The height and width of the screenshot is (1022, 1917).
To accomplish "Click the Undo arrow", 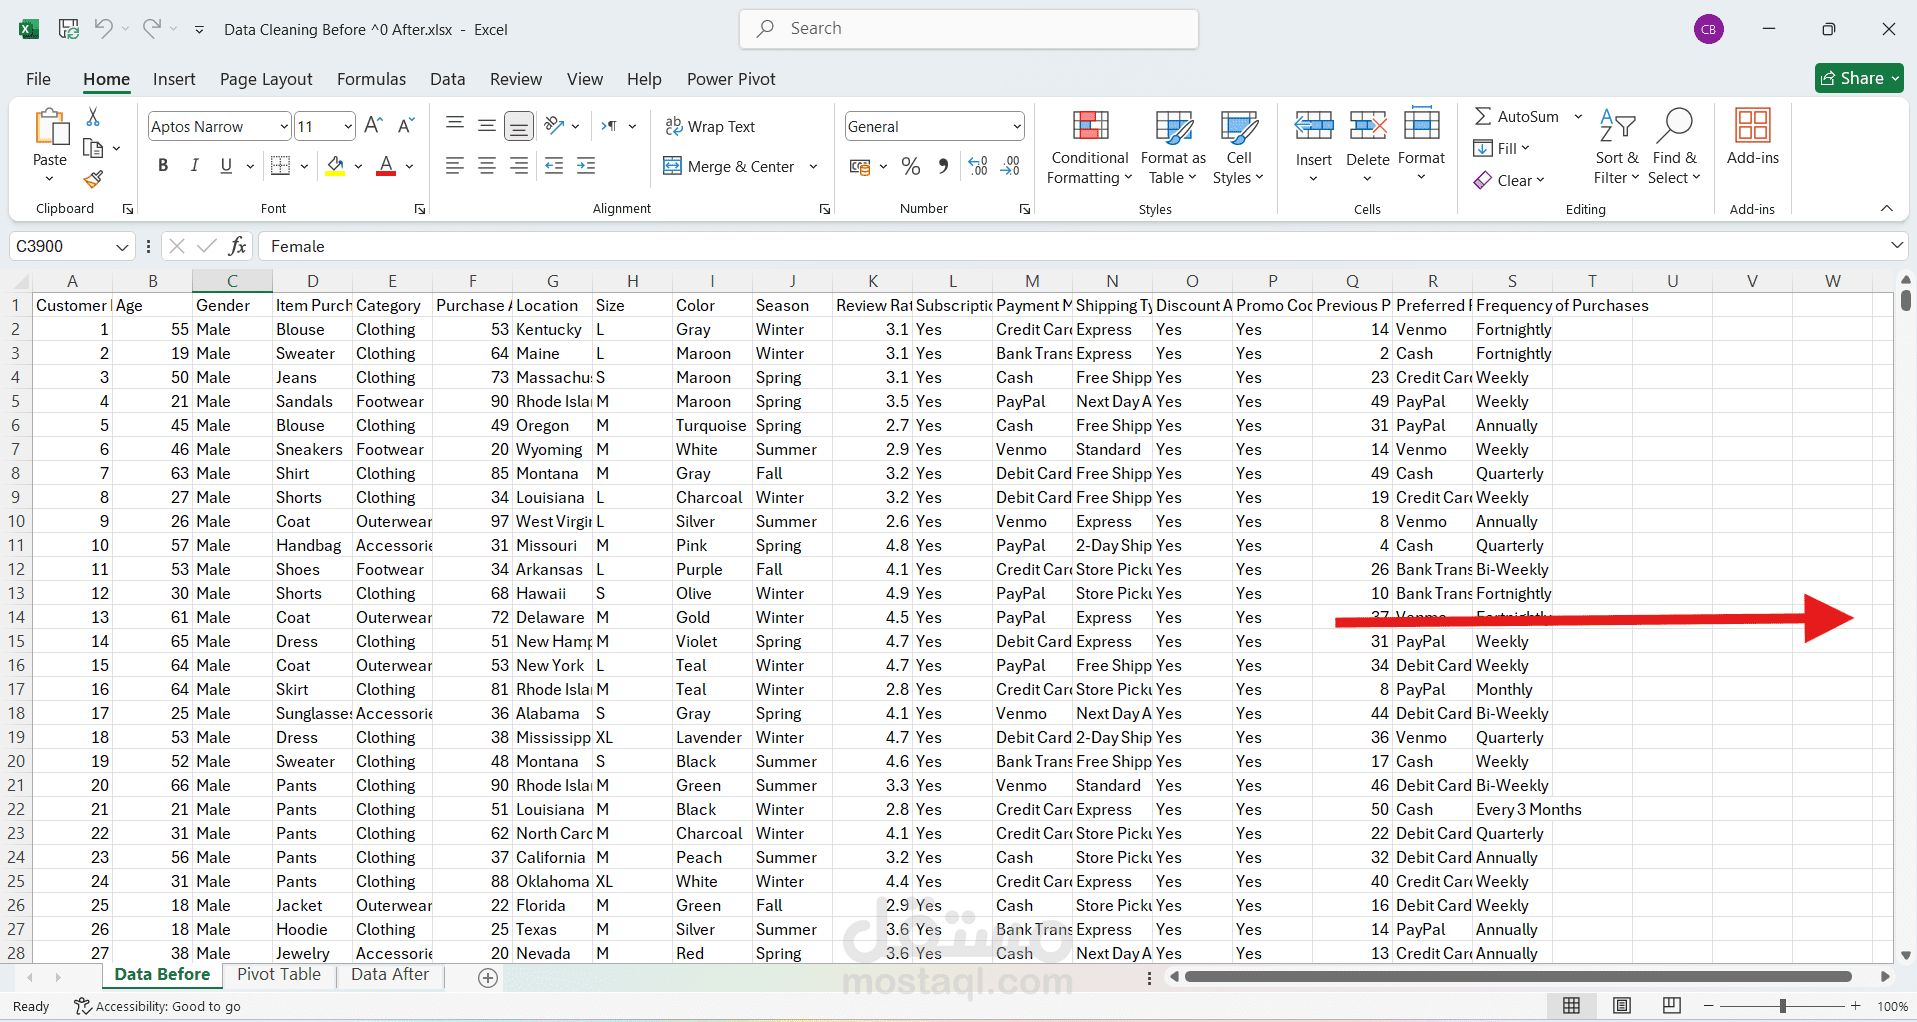I will [x=103, y=29].
